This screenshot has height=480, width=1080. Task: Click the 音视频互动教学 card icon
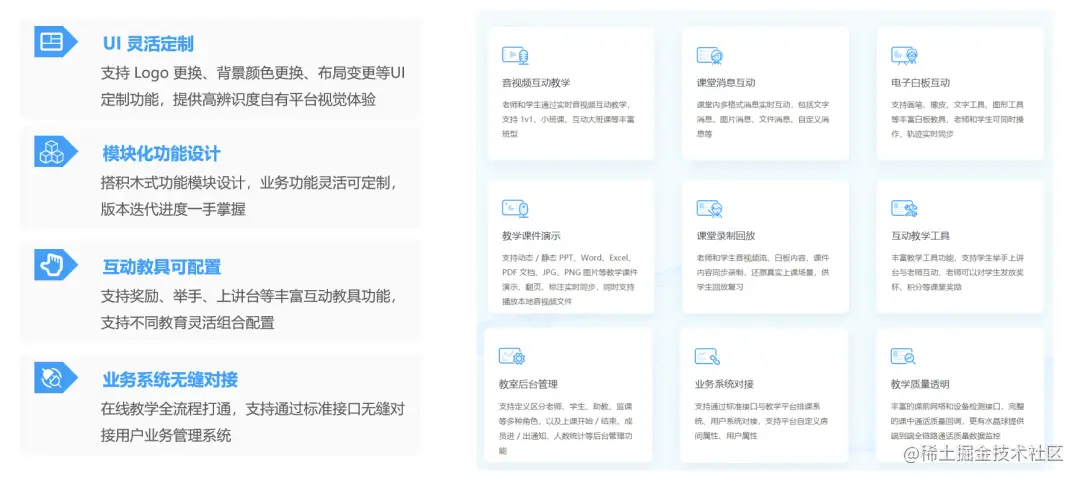coord(515,55)
